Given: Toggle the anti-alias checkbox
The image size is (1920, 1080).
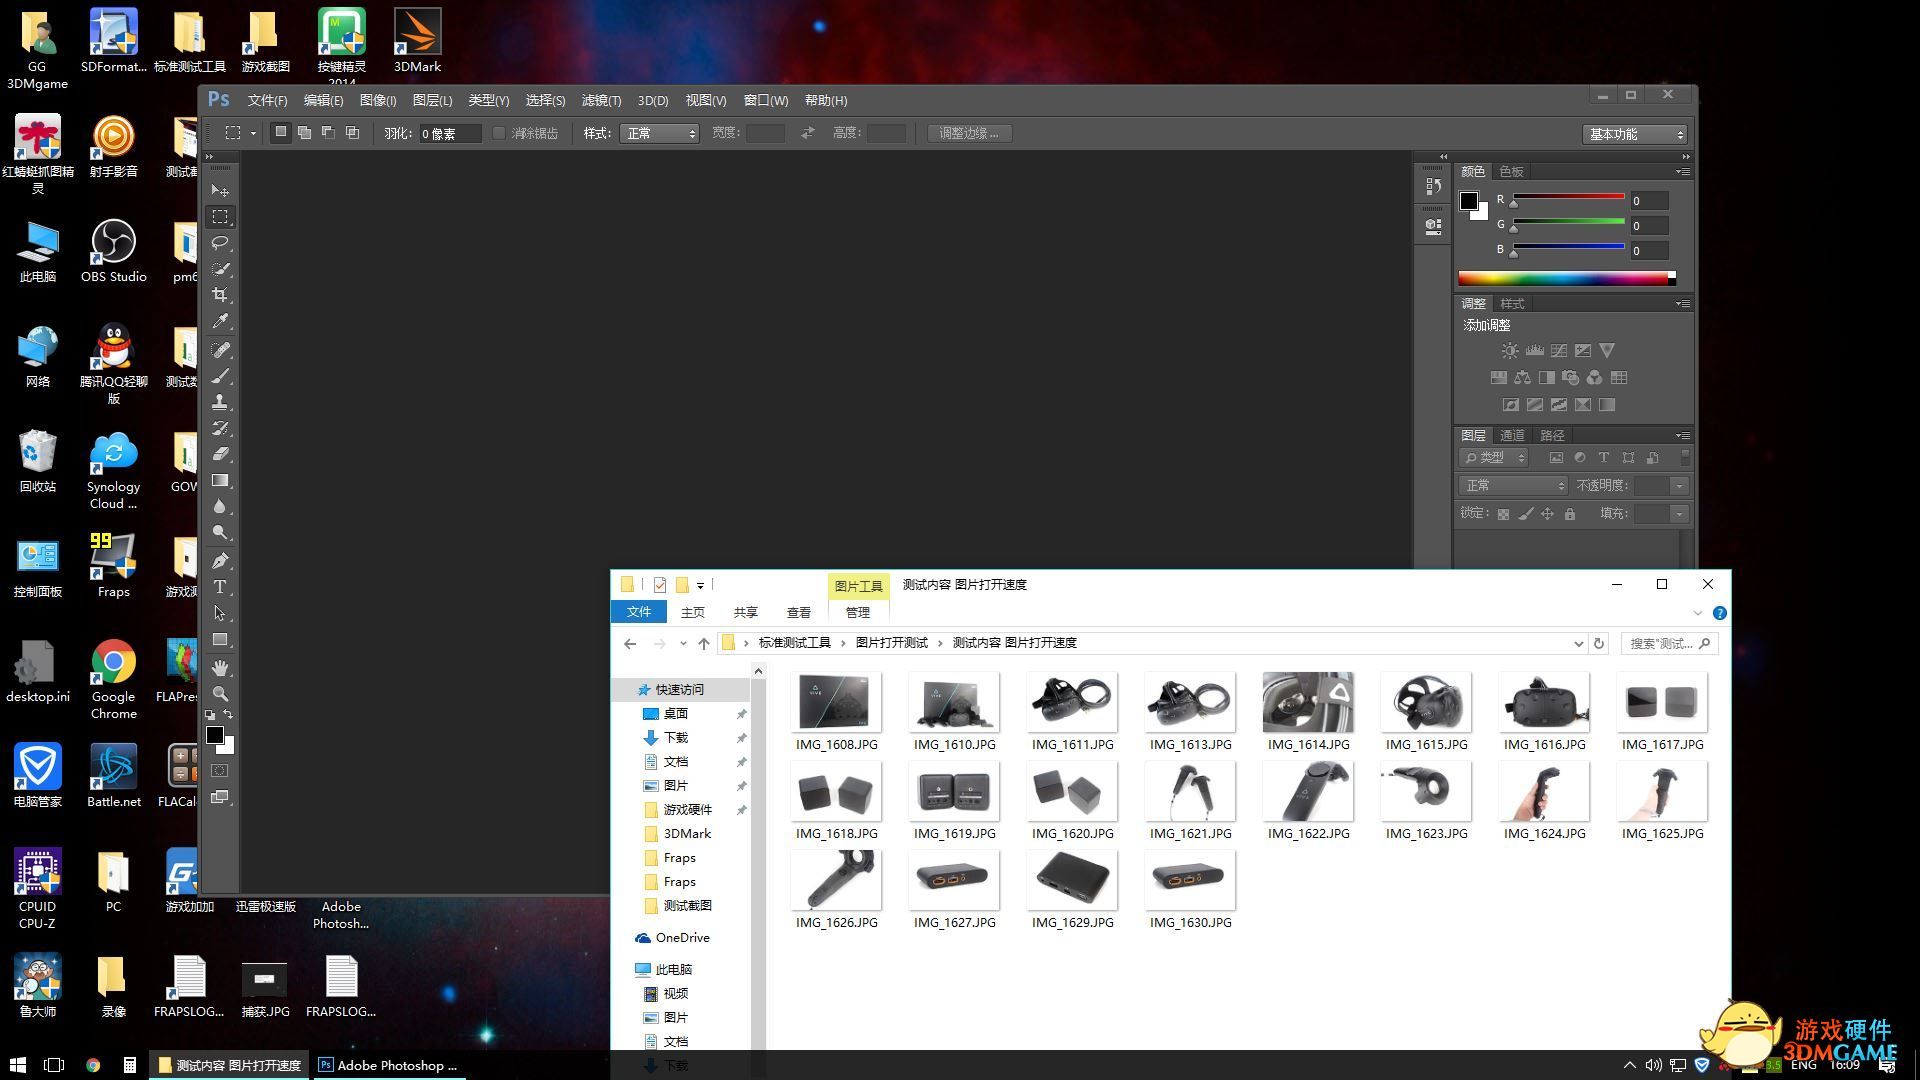Looking at the screenshot, I should 499,133.
